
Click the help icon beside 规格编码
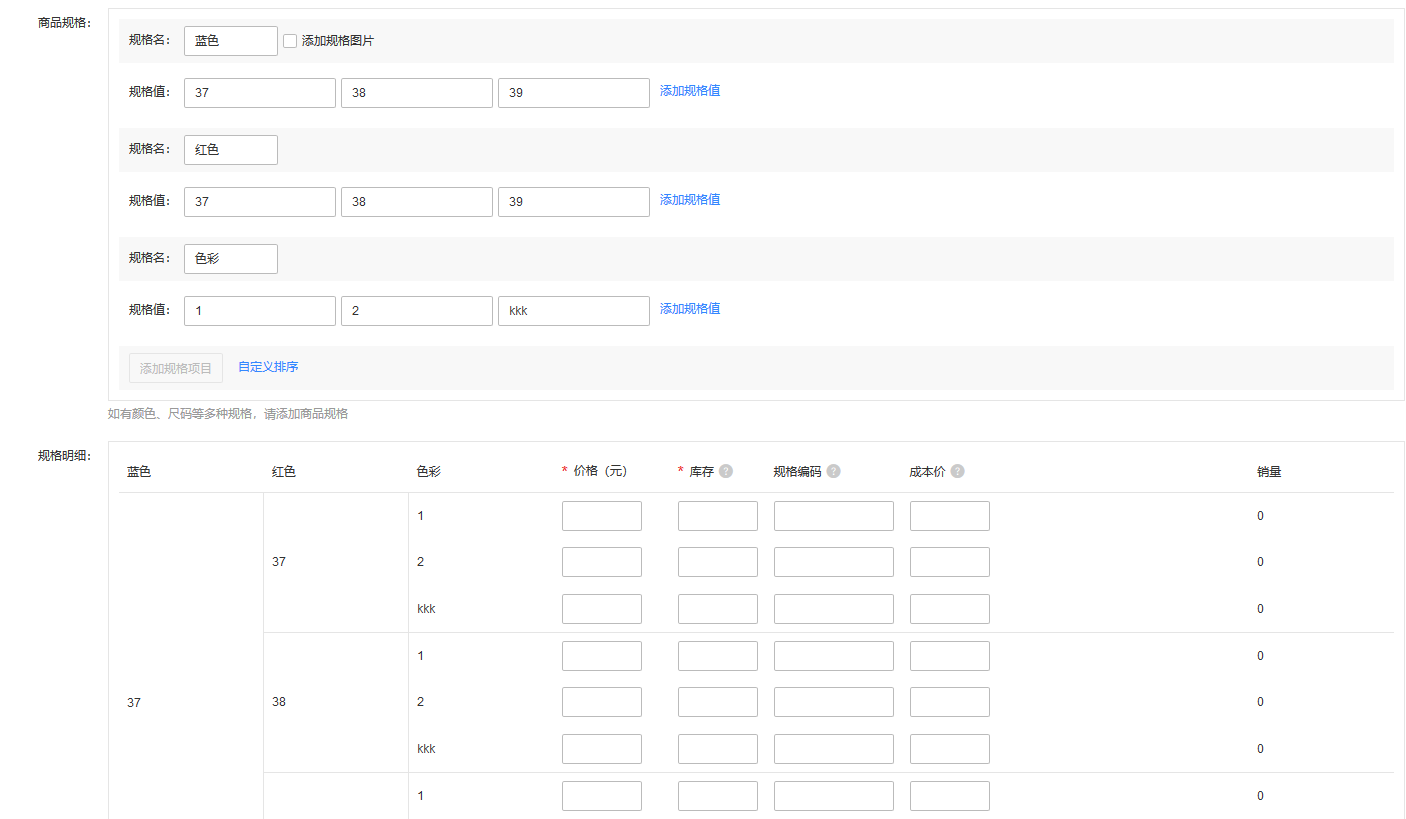(833, 471)
